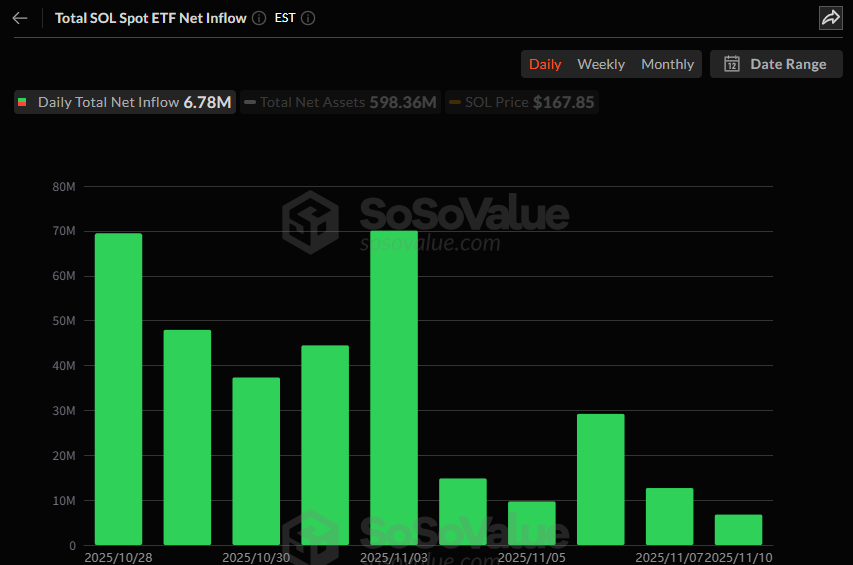Open info icon beside the chart title

tap(259, 18)
